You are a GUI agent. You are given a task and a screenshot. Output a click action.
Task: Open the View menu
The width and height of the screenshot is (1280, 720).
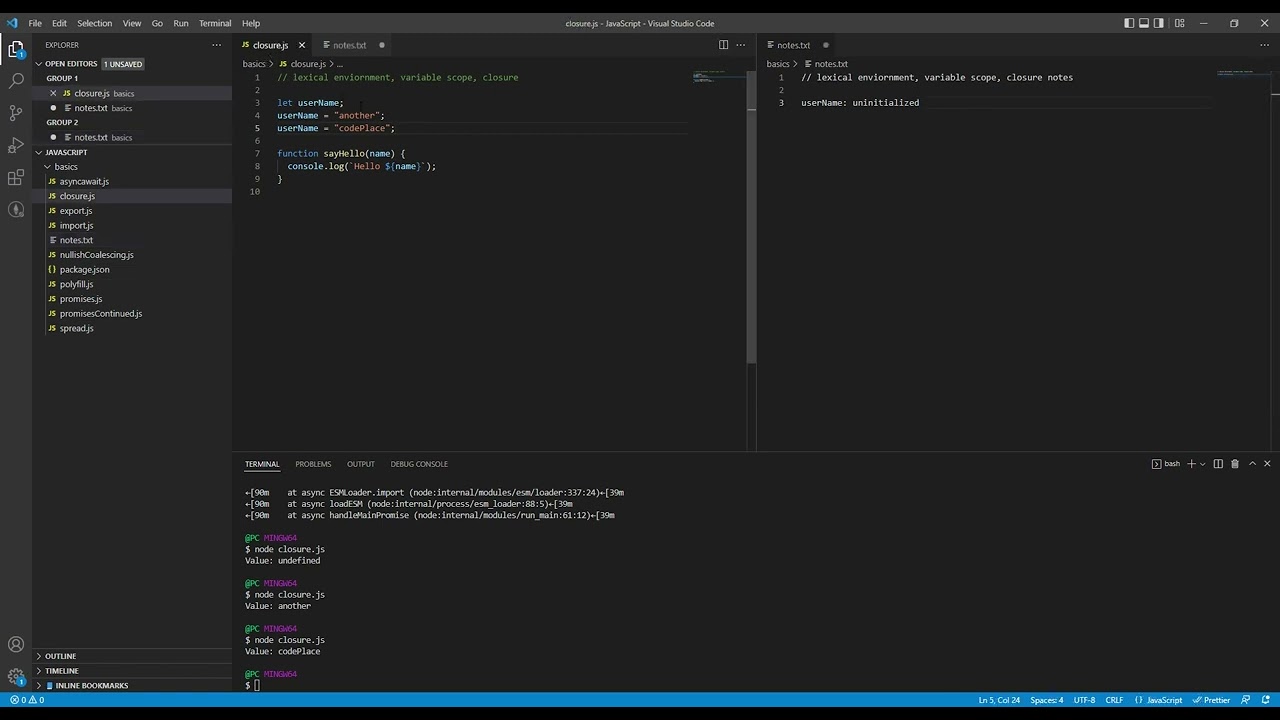tap(132, 23)
